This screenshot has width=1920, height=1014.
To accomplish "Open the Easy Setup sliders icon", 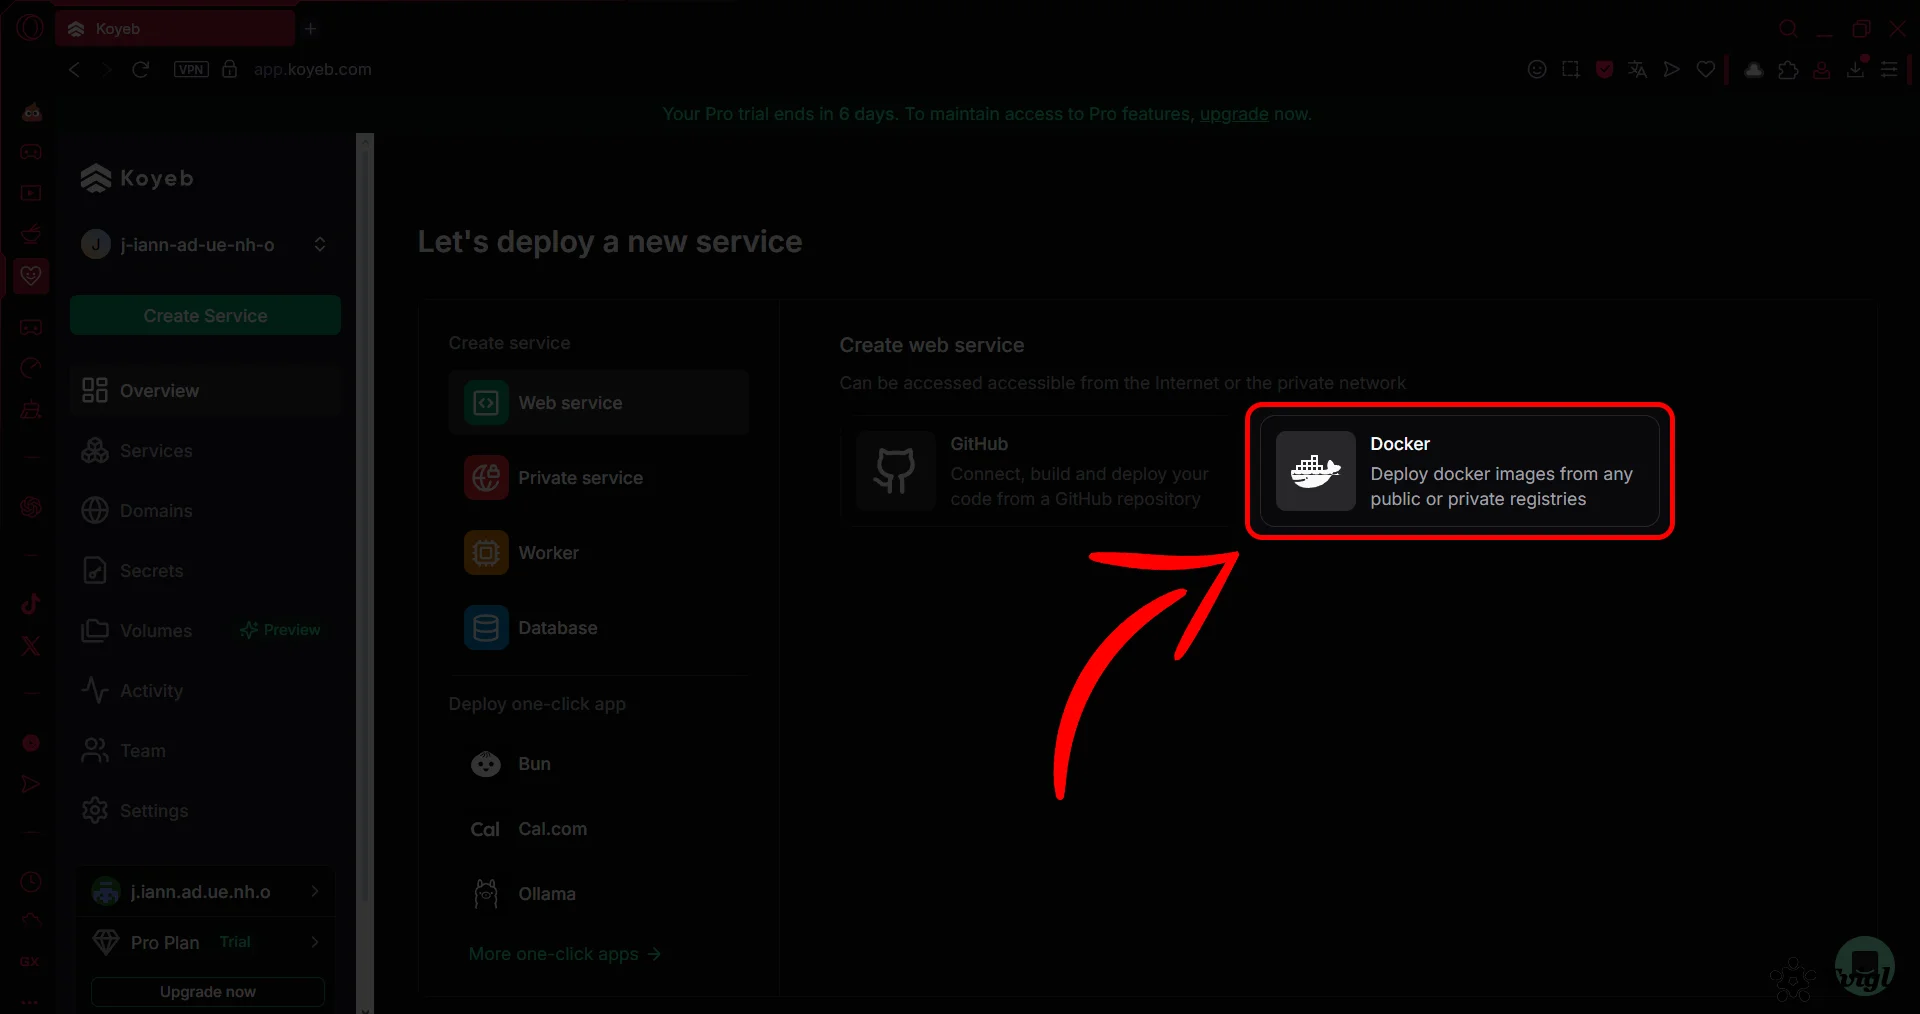I will pos(1889,69).
